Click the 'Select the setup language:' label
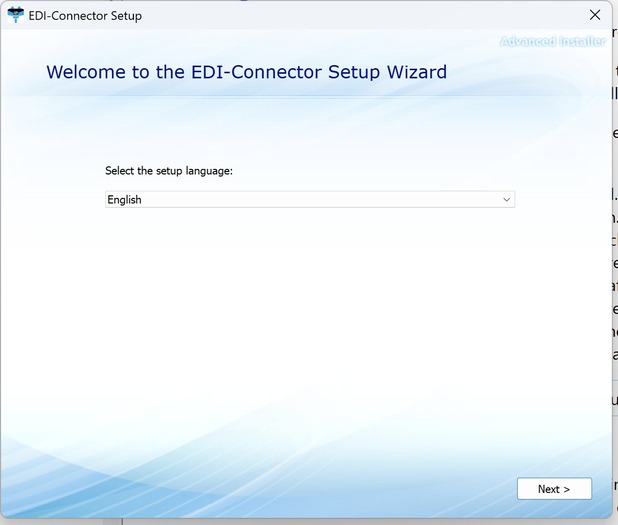Image resolution: width=618 pixels, height=525 pixels. click(169, 171)
